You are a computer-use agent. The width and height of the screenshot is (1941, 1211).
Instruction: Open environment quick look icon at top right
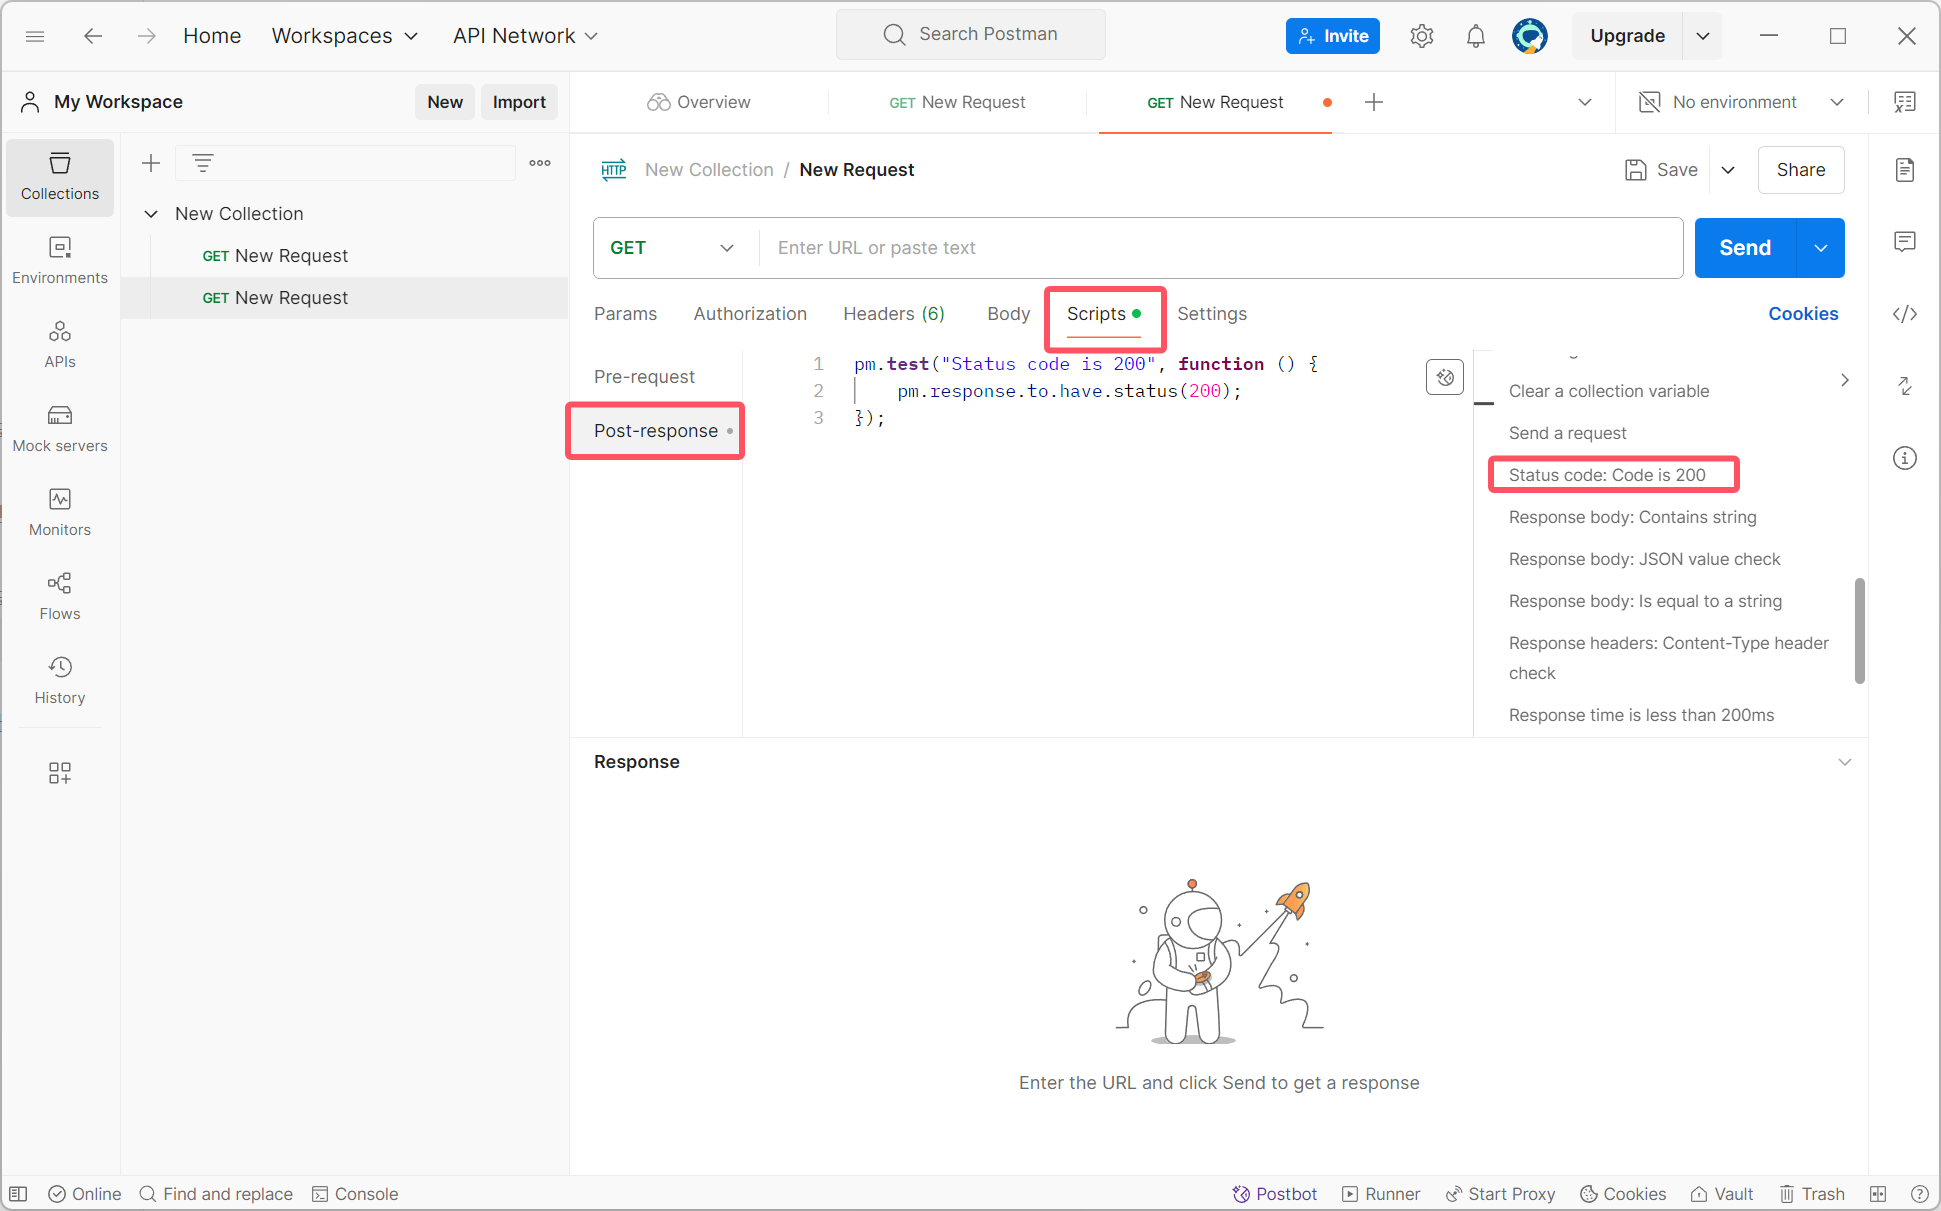(x=1905, y=102)
